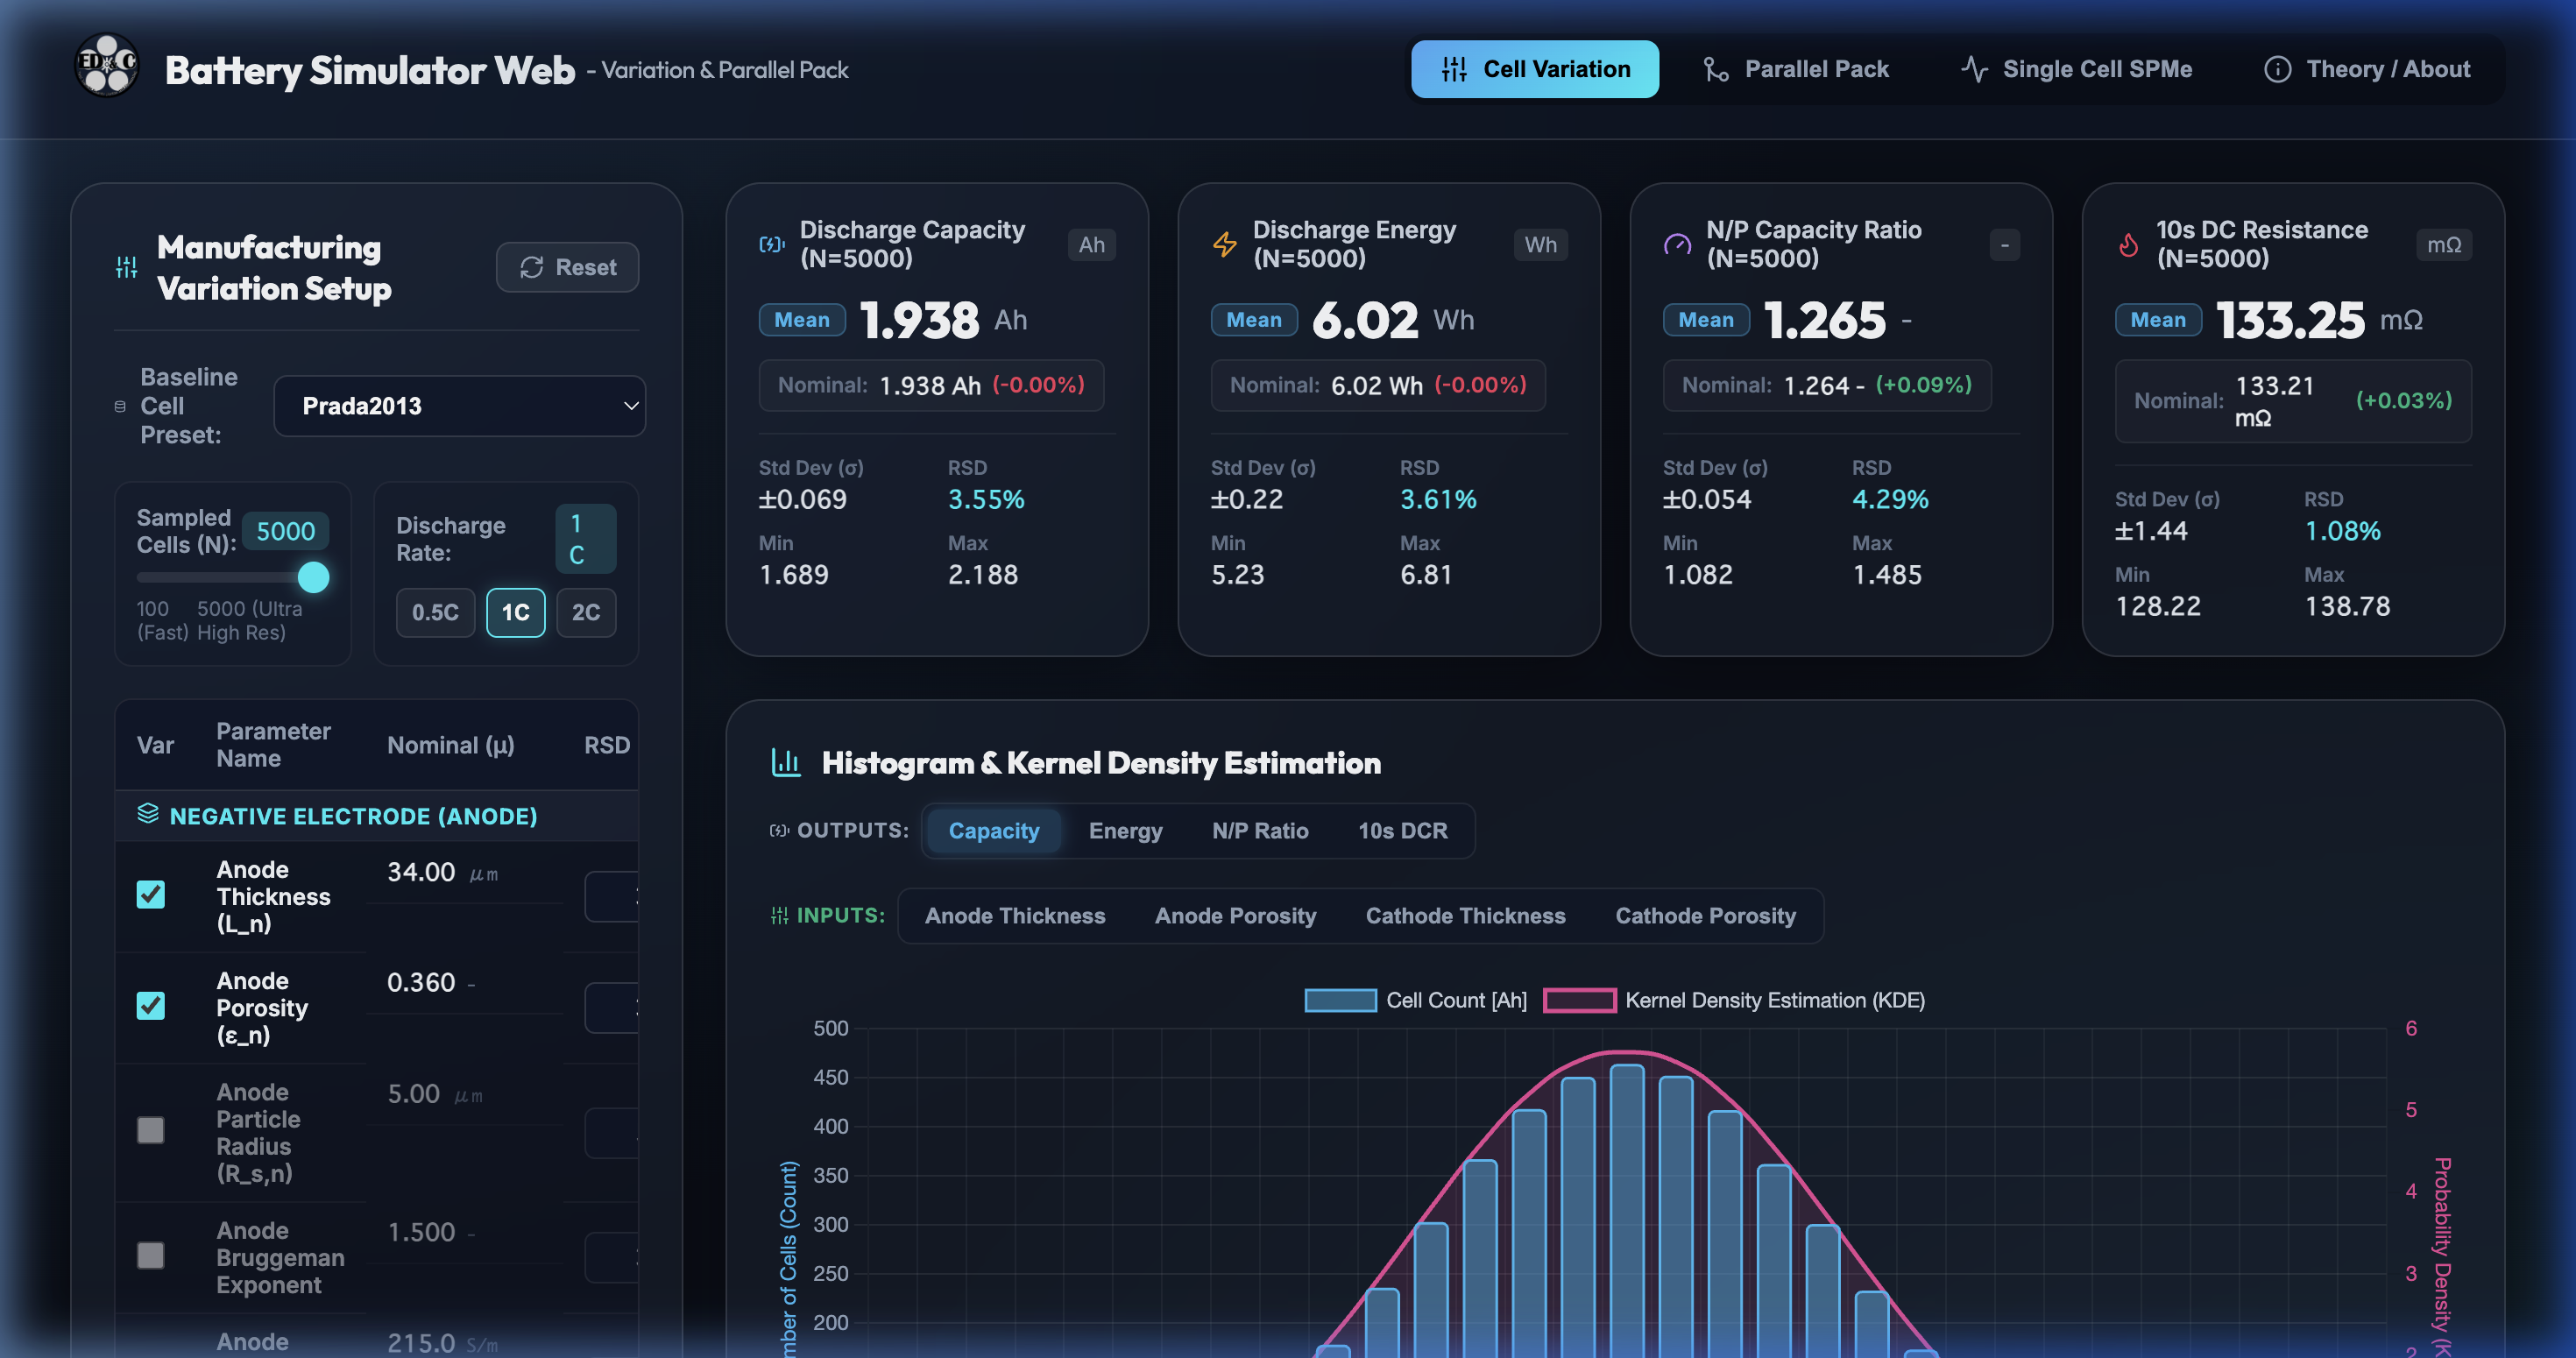
Task: Click the Battery Simulator Web logo icon
Action: tap(107, 66)
